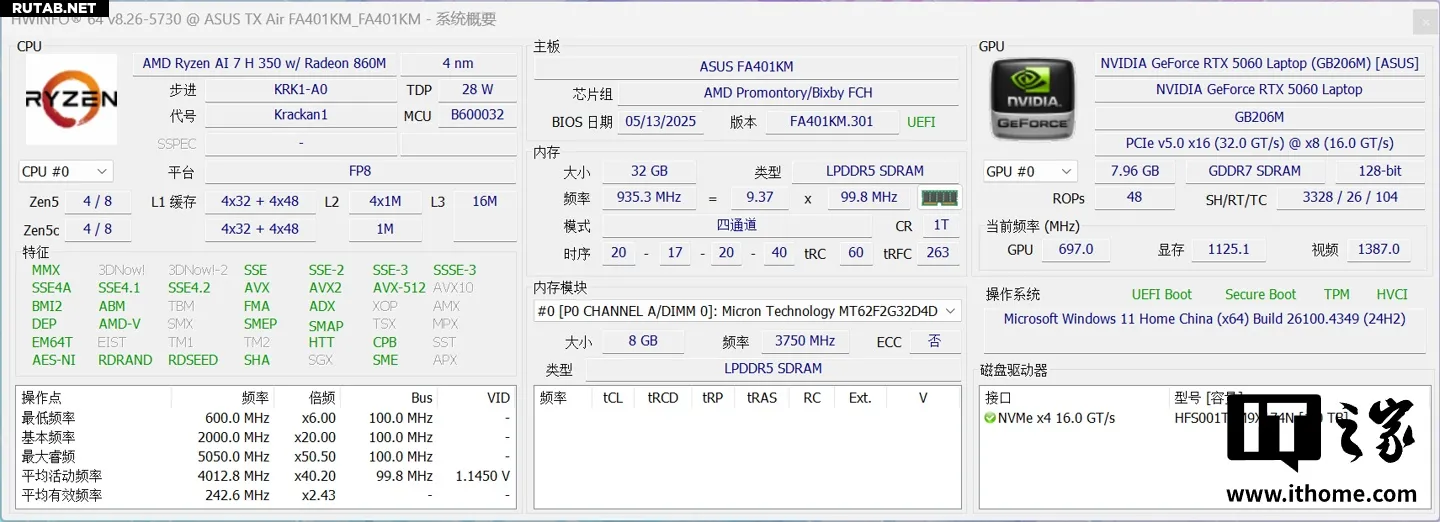Click the AVX-512 feature flag

point(399,288)
